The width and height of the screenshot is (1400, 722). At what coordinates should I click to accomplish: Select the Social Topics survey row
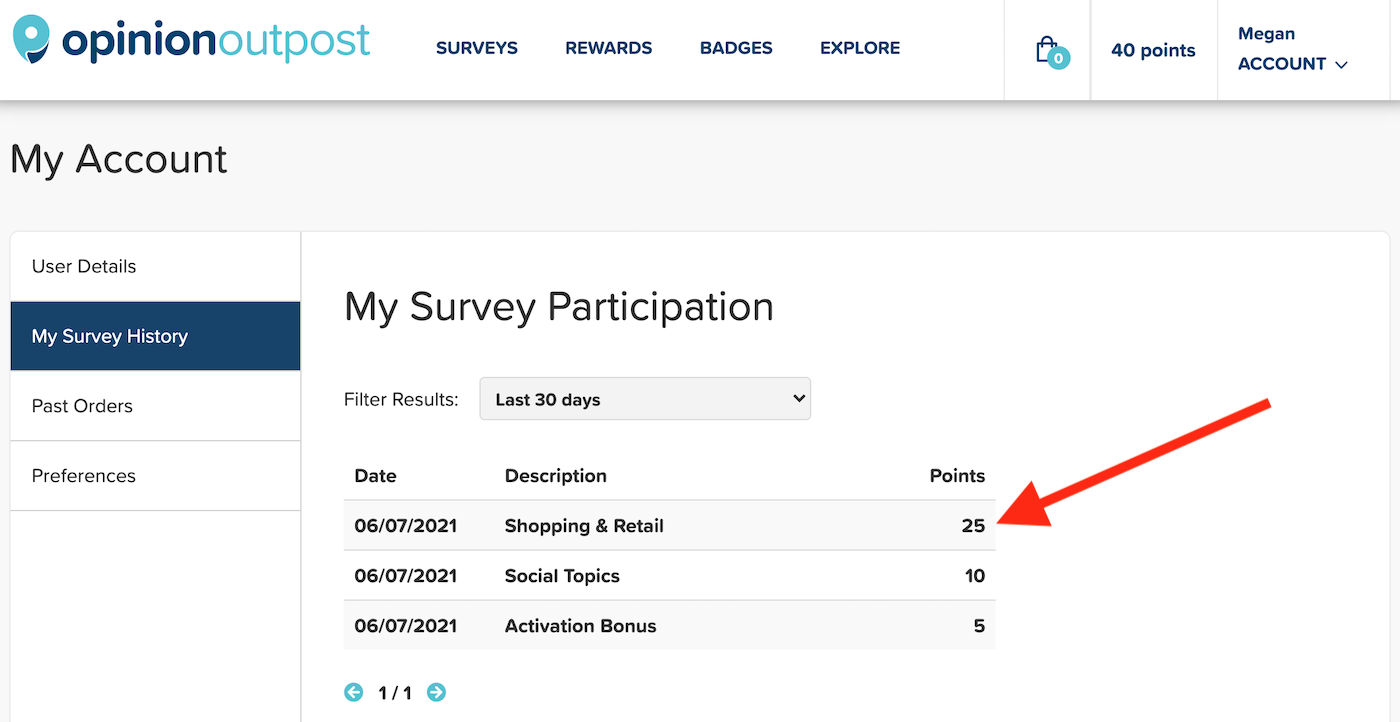click(x=562, y=576)
